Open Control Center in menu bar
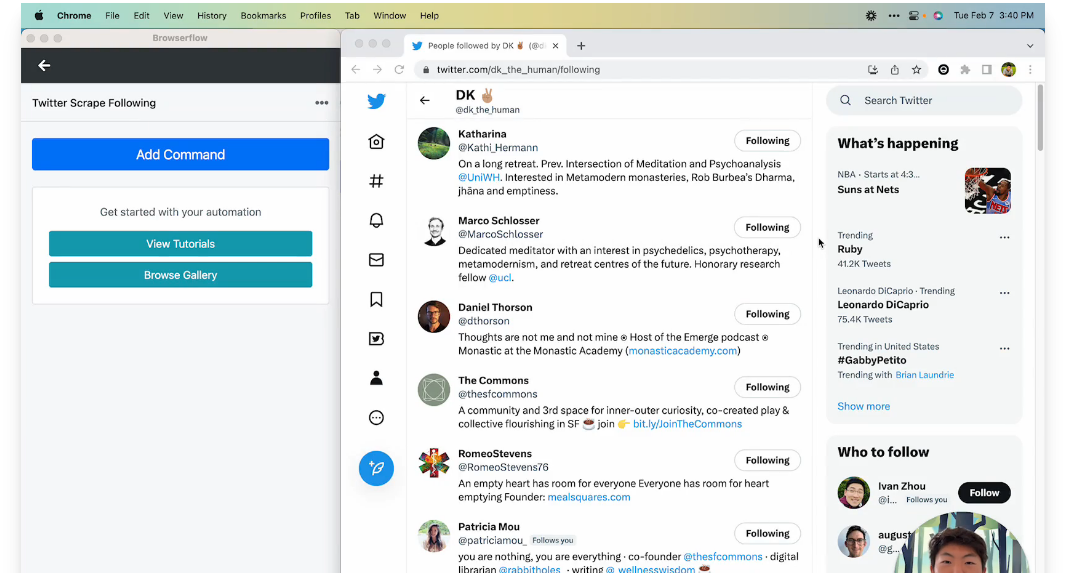 pos(914,15)
